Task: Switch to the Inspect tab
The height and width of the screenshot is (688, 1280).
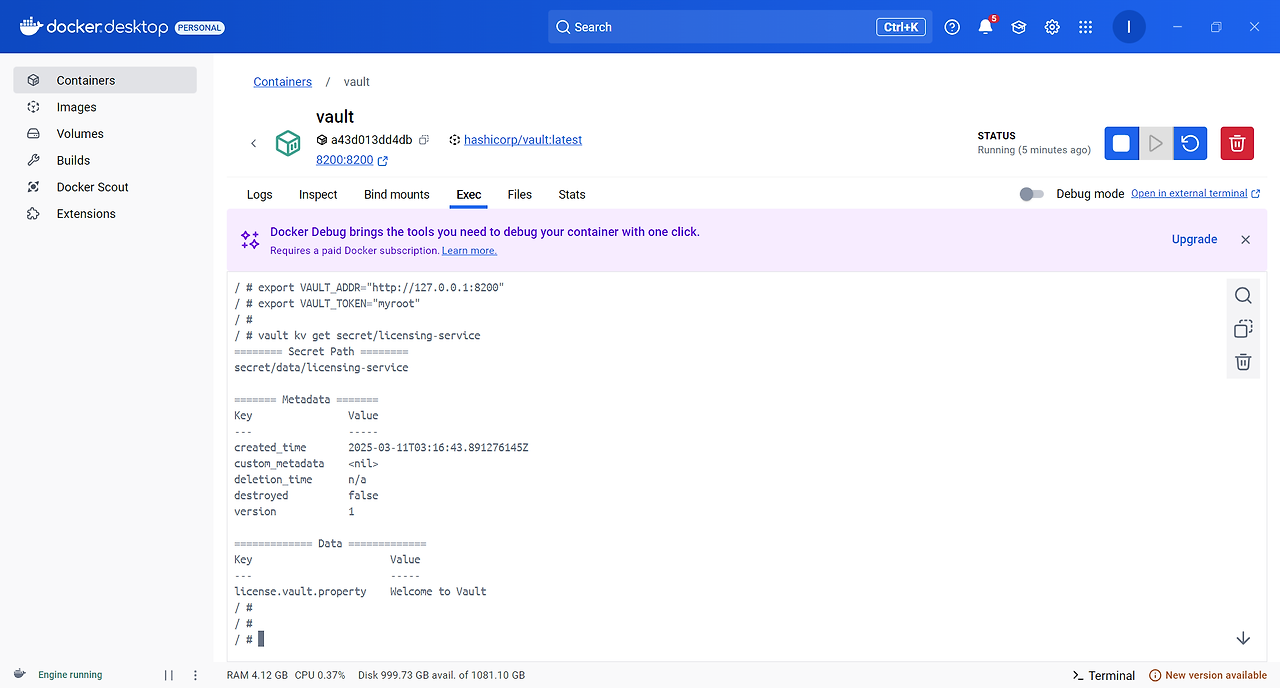Action: point(318,194)
